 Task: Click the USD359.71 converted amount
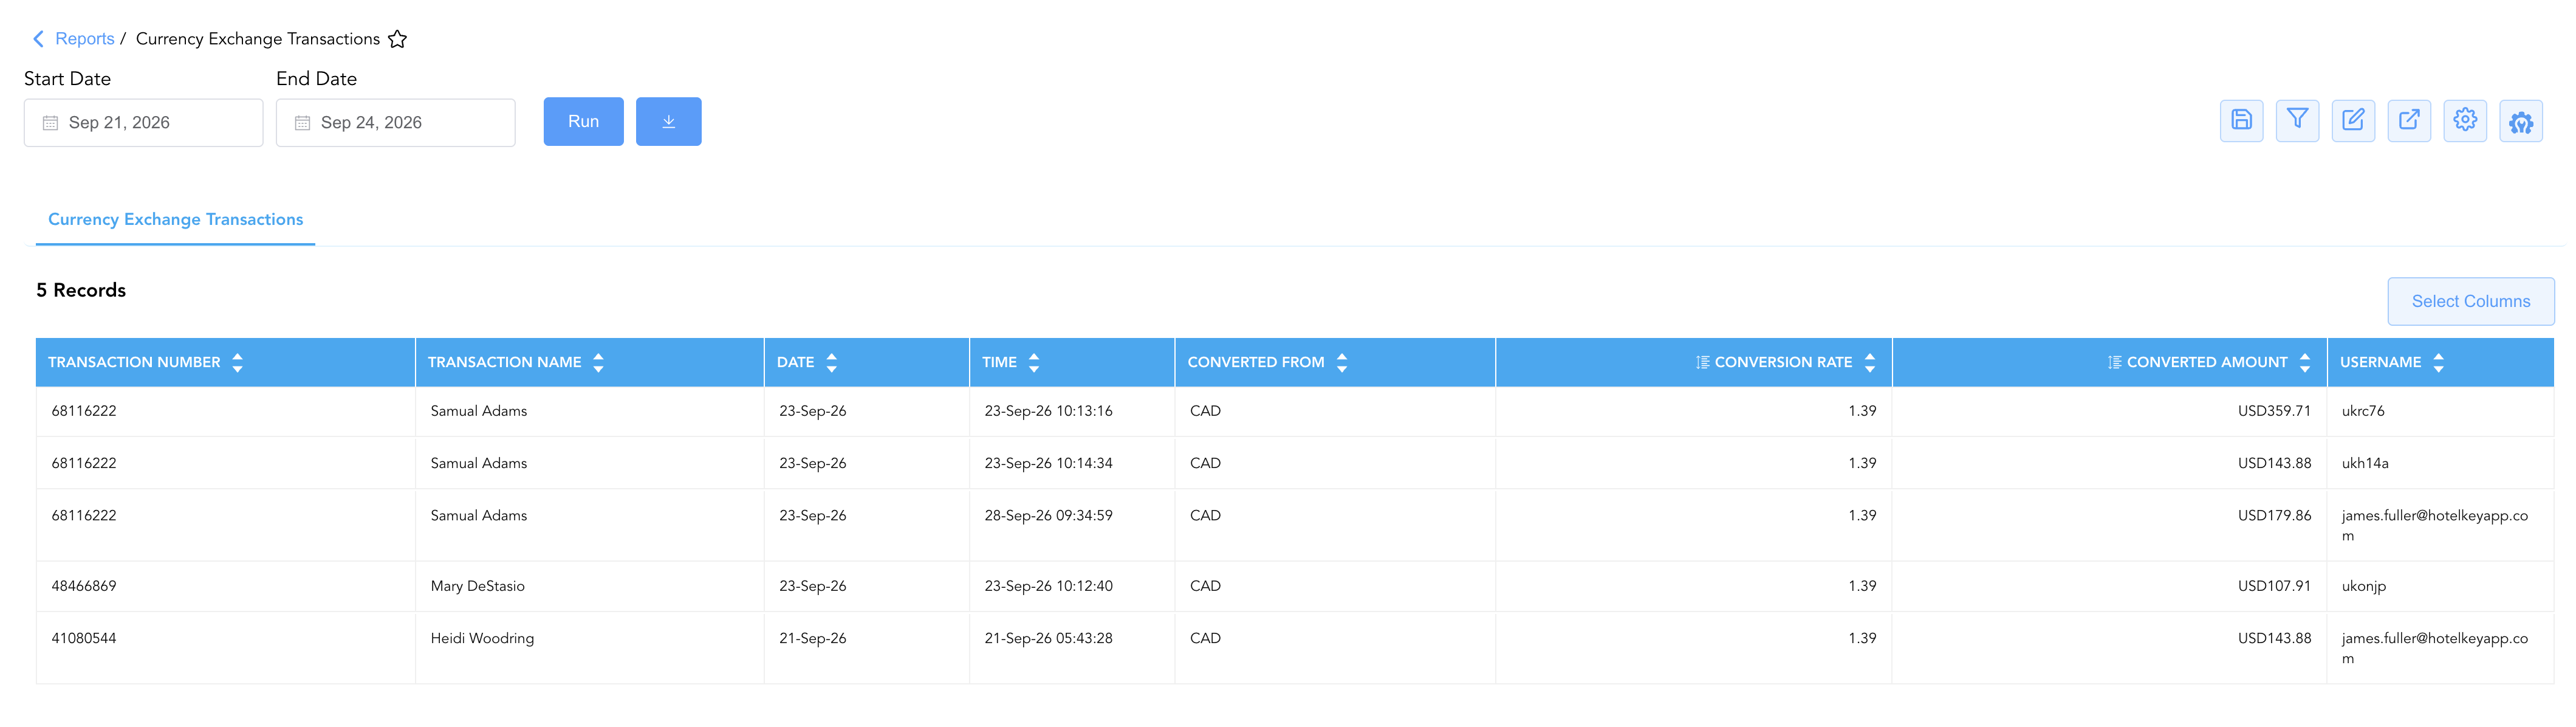2274,411
